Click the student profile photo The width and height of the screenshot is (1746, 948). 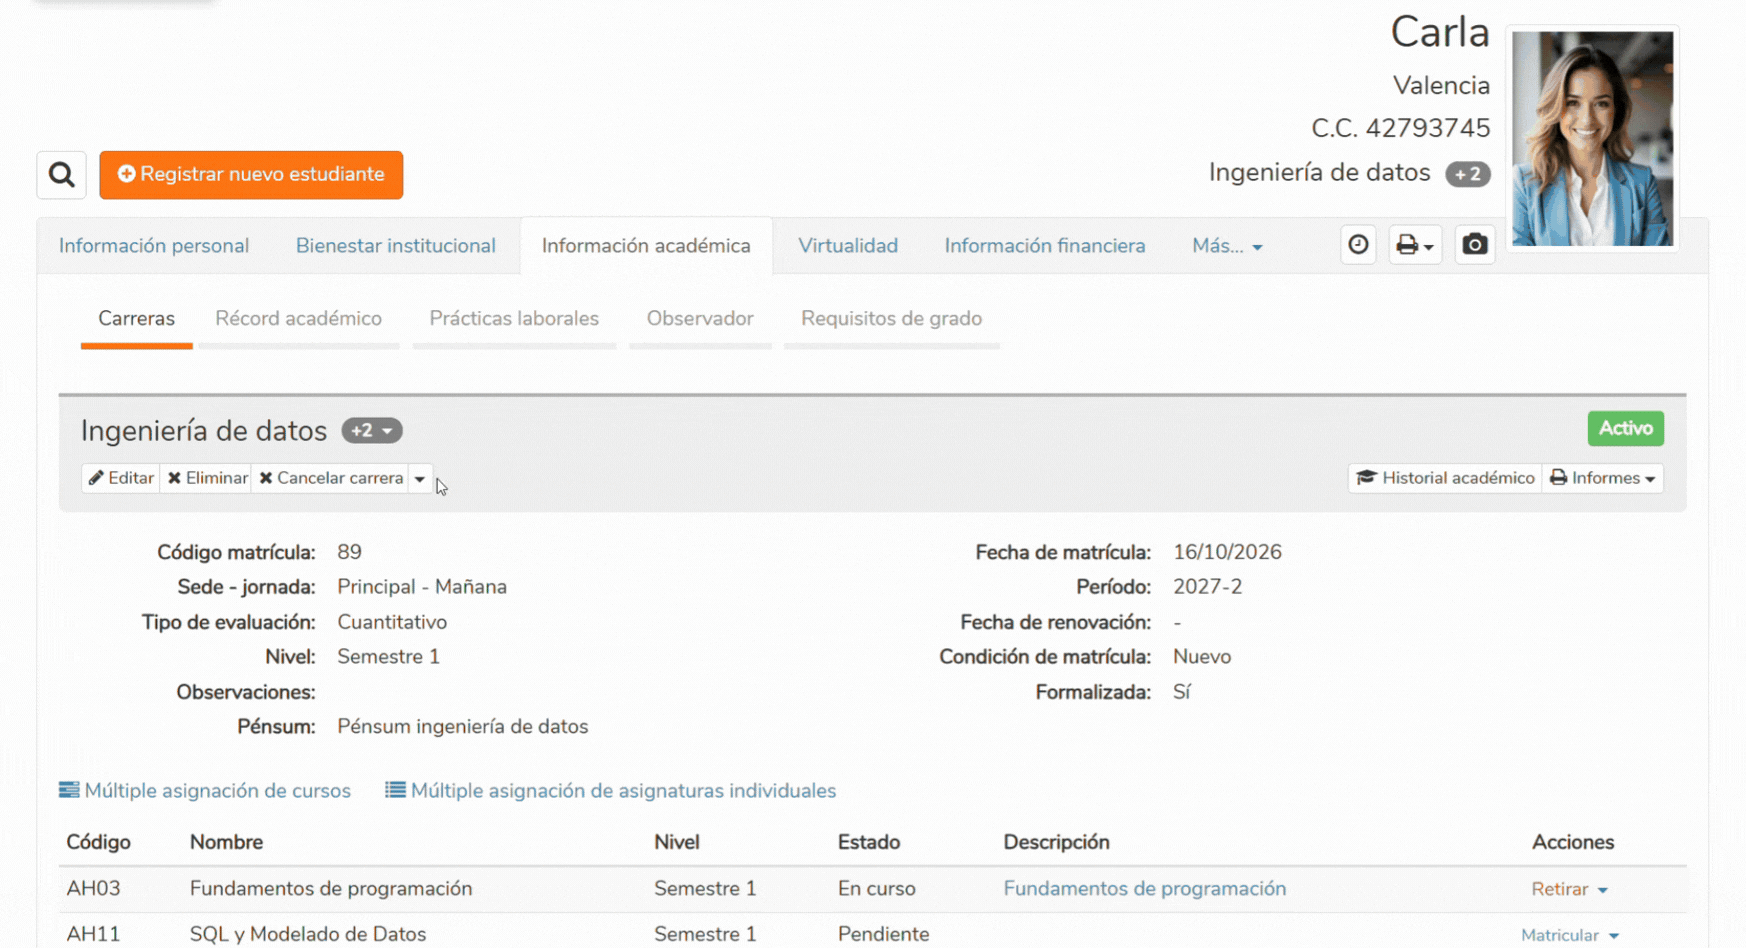click(1592, 139)
